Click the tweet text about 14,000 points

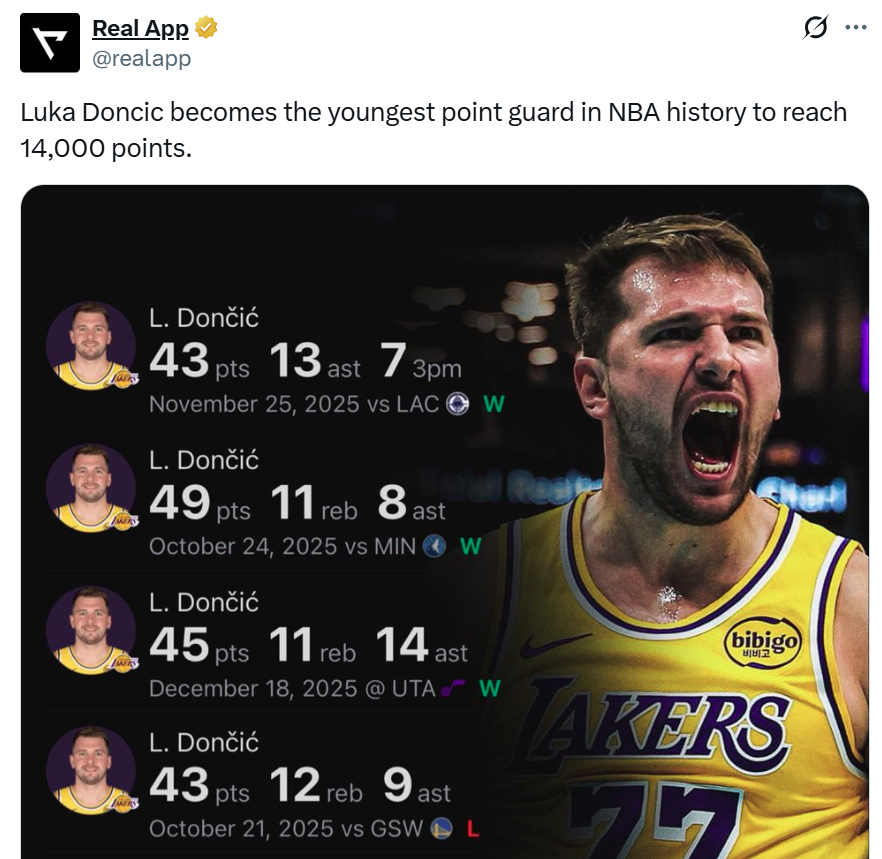pyautogui.click(x=433, y=130)
